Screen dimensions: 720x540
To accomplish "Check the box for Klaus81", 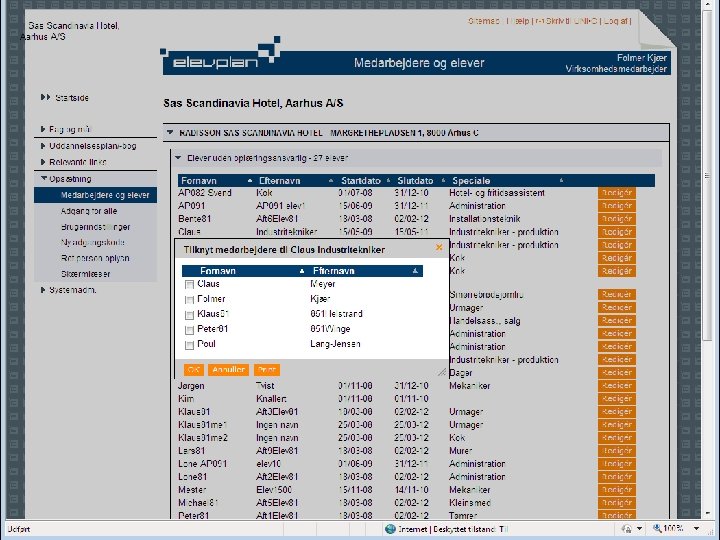I will (x=189, y=315).
